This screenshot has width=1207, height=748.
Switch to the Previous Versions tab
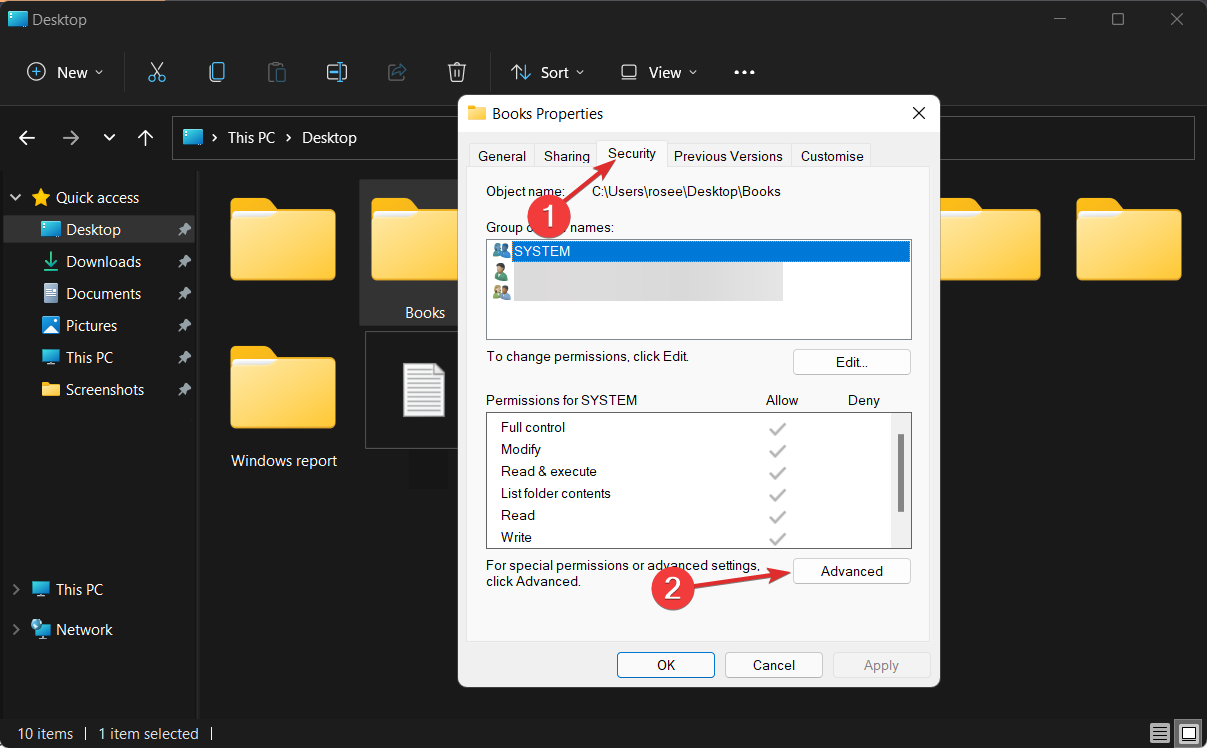point(728,156)
